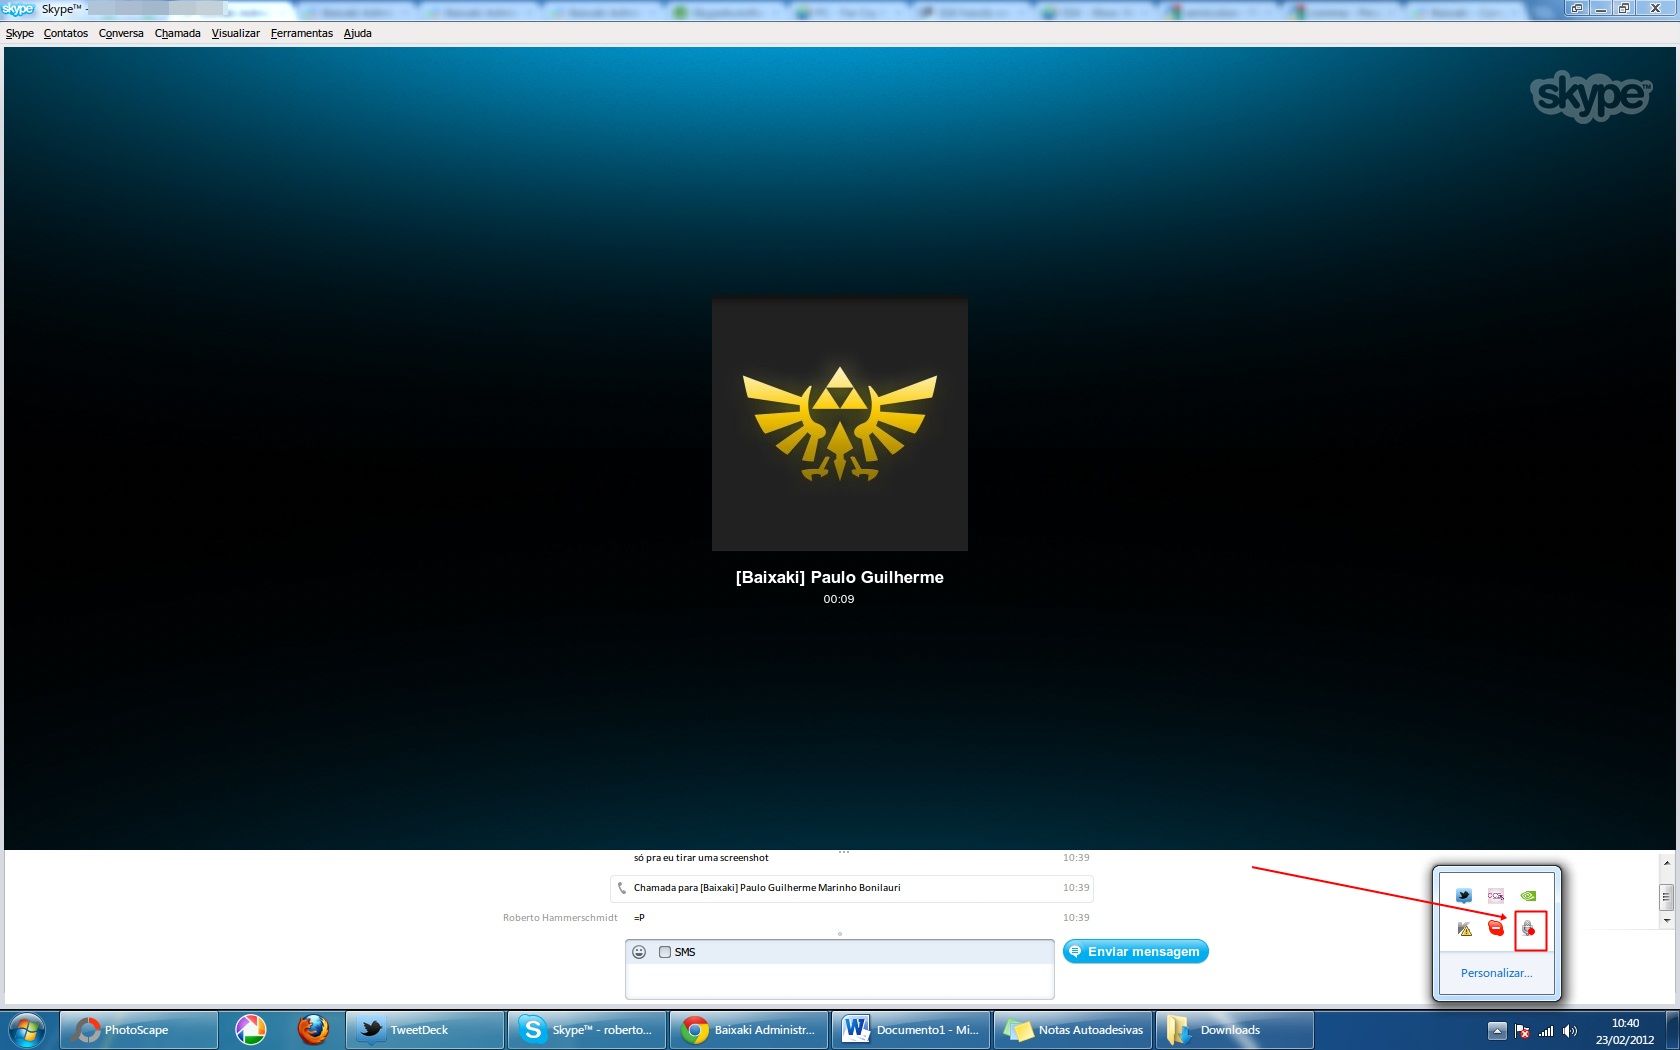Click the volume speaker tray icon
The height and width of the screenshot is (1050, 1680).
(1570, 1031)
